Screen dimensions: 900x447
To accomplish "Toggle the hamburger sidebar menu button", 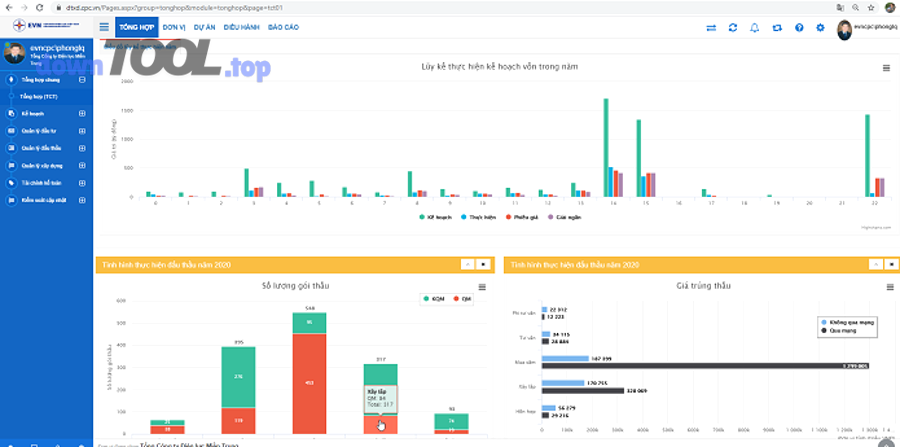I will pos(105,27).
